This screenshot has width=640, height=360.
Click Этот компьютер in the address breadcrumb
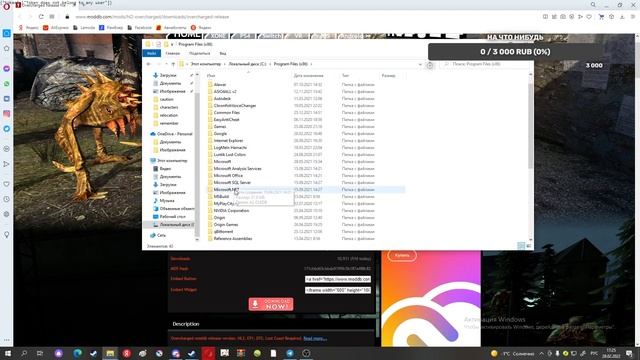206,64
